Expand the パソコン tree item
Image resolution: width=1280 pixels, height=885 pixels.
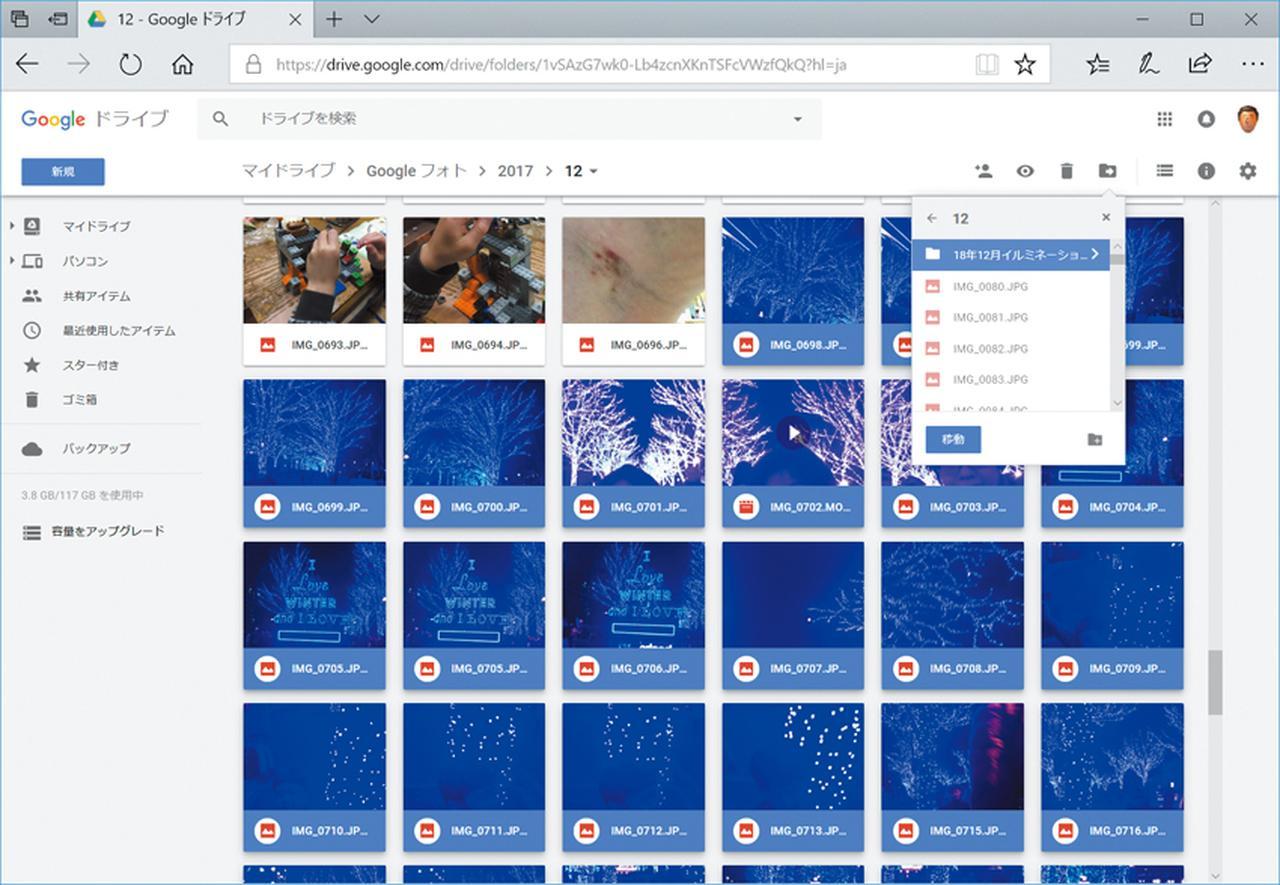click(12, 261)
